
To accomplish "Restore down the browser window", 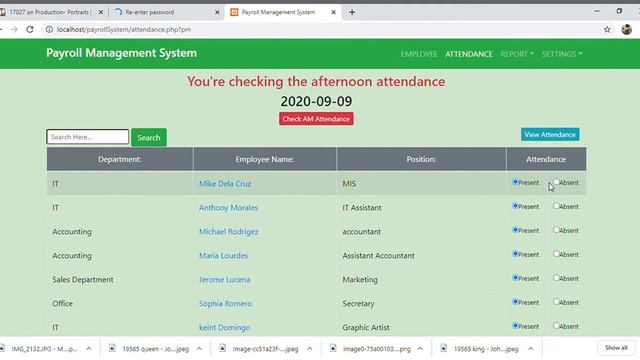I will (619, 11).
